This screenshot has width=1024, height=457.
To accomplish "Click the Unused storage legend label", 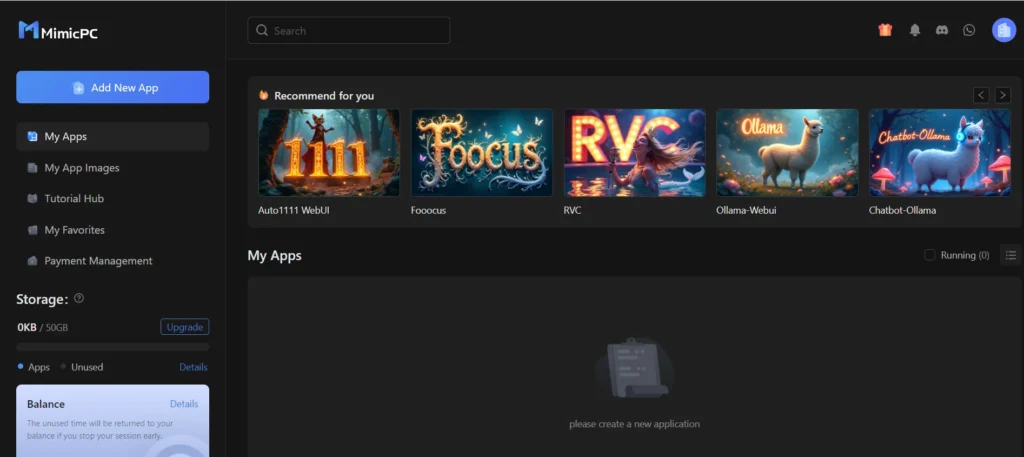I will 87,367.
